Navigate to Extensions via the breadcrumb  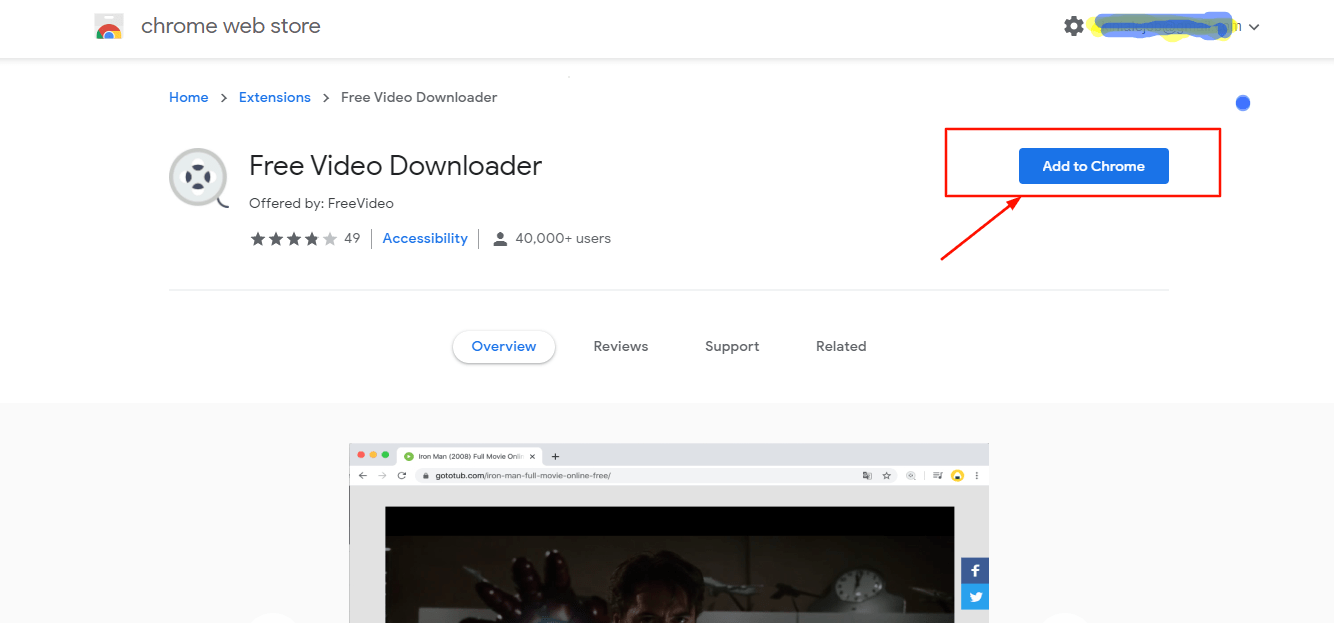click(274, 97)
